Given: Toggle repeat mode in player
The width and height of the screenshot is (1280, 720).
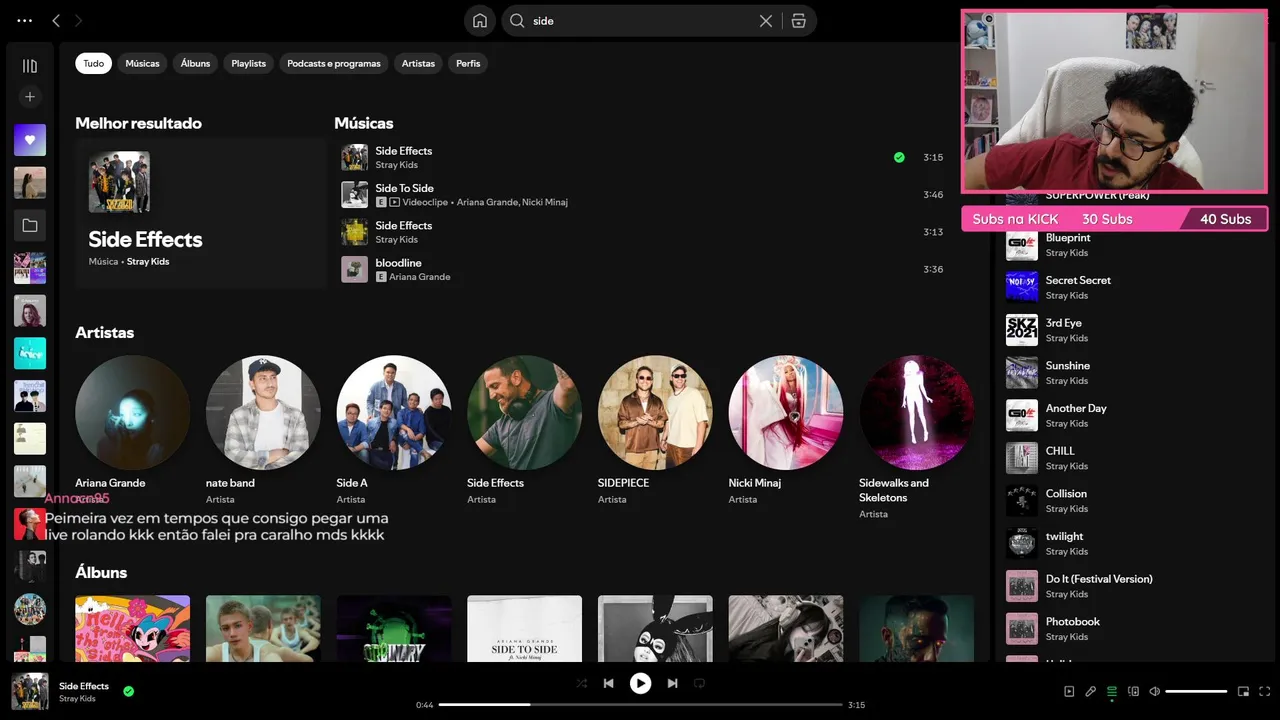Looking at the screenshot, I should [x=700, y=683].
